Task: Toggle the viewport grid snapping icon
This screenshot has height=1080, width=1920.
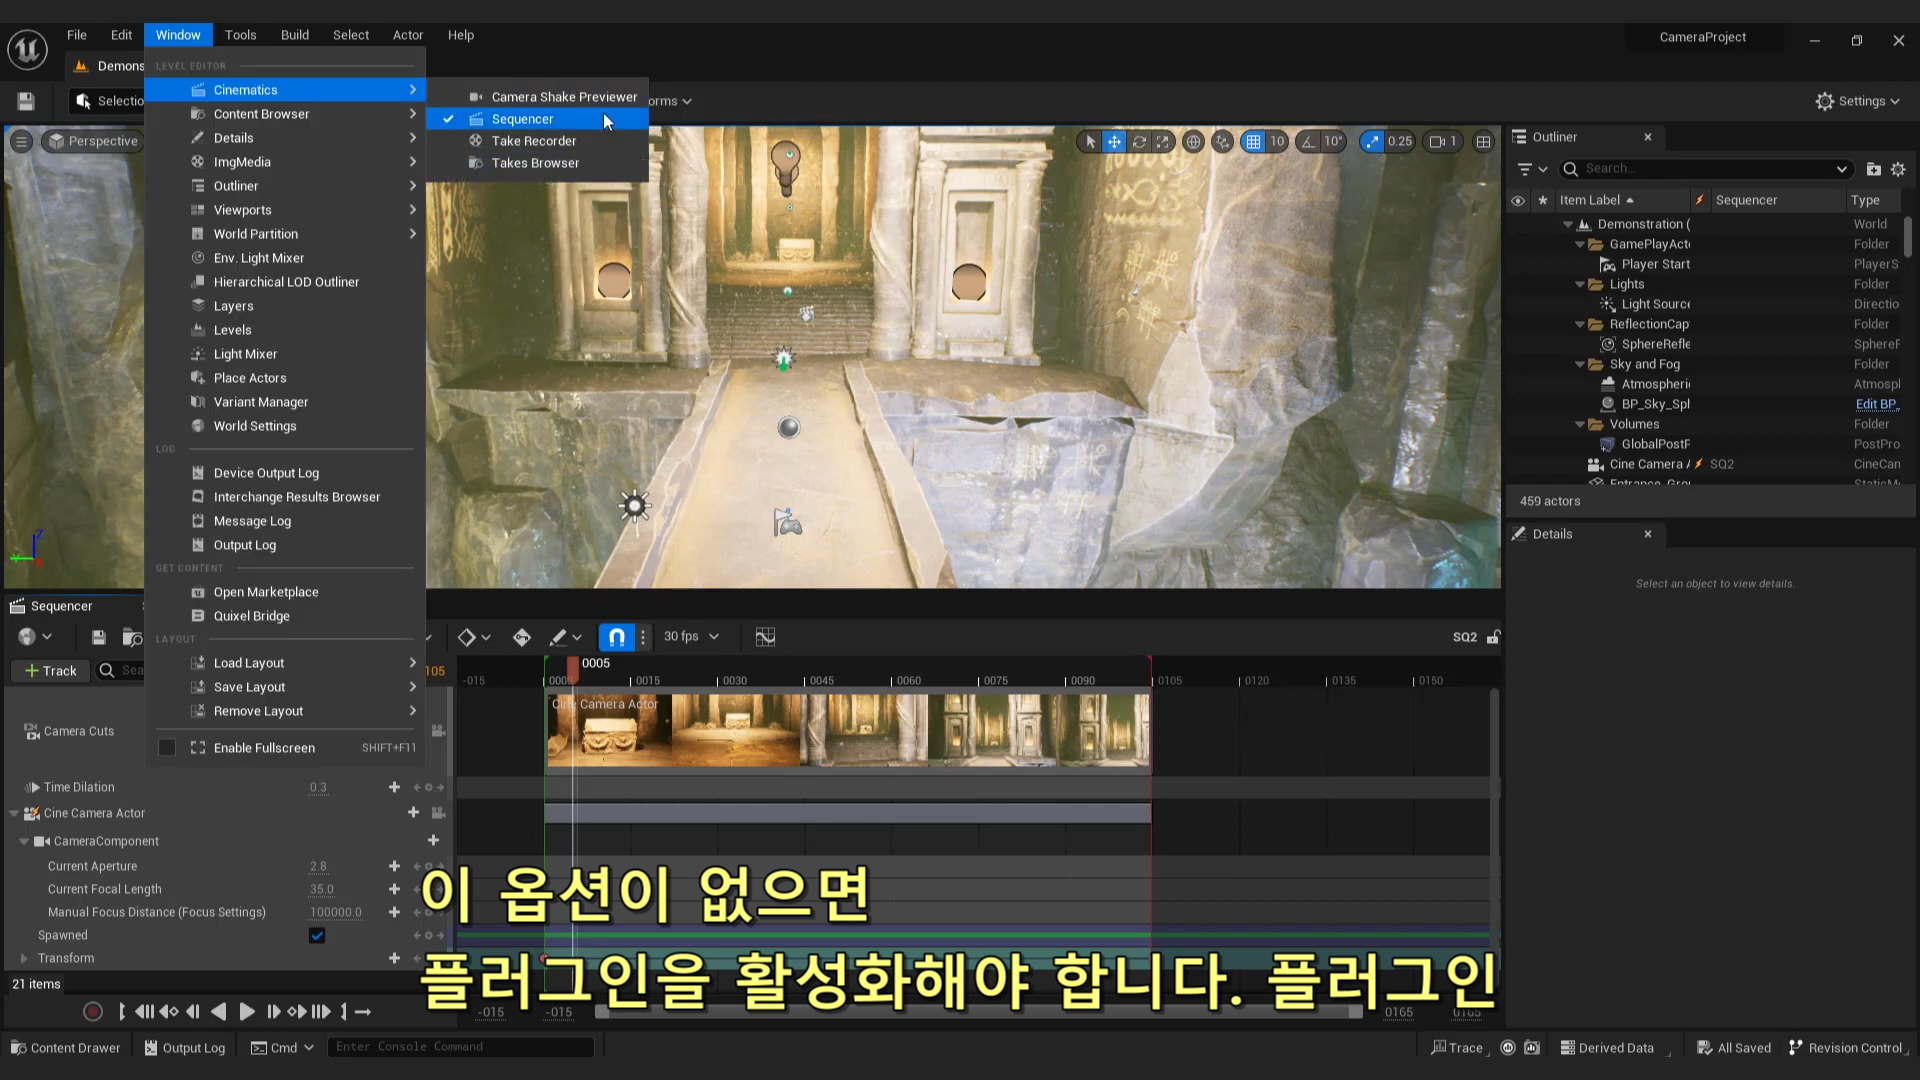Action: (1253, 142)
